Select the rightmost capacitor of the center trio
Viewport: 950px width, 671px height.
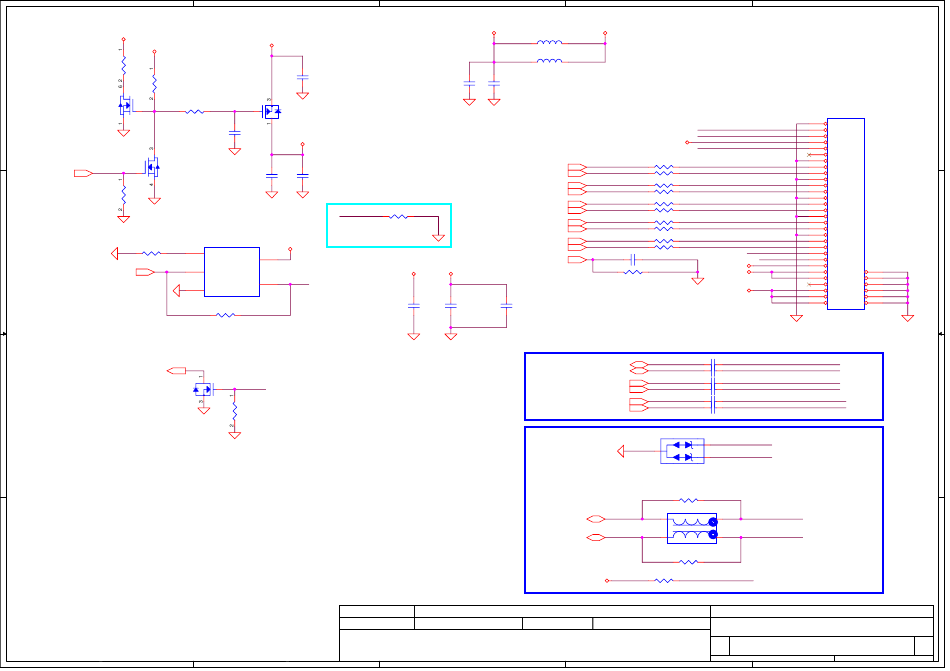(507, 306)
